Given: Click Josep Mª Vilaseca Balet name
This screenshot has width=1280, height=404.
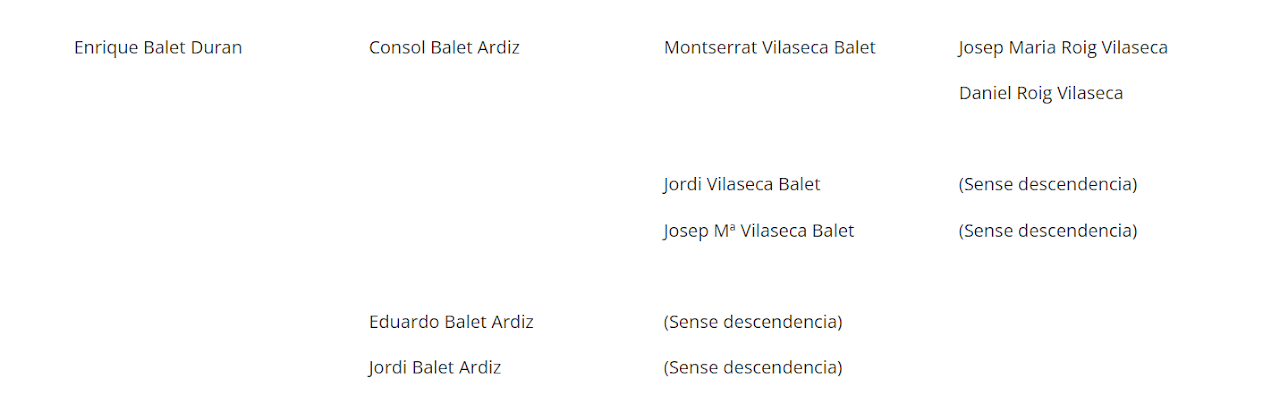Looking at the screenshot, I should pos(758,231).
